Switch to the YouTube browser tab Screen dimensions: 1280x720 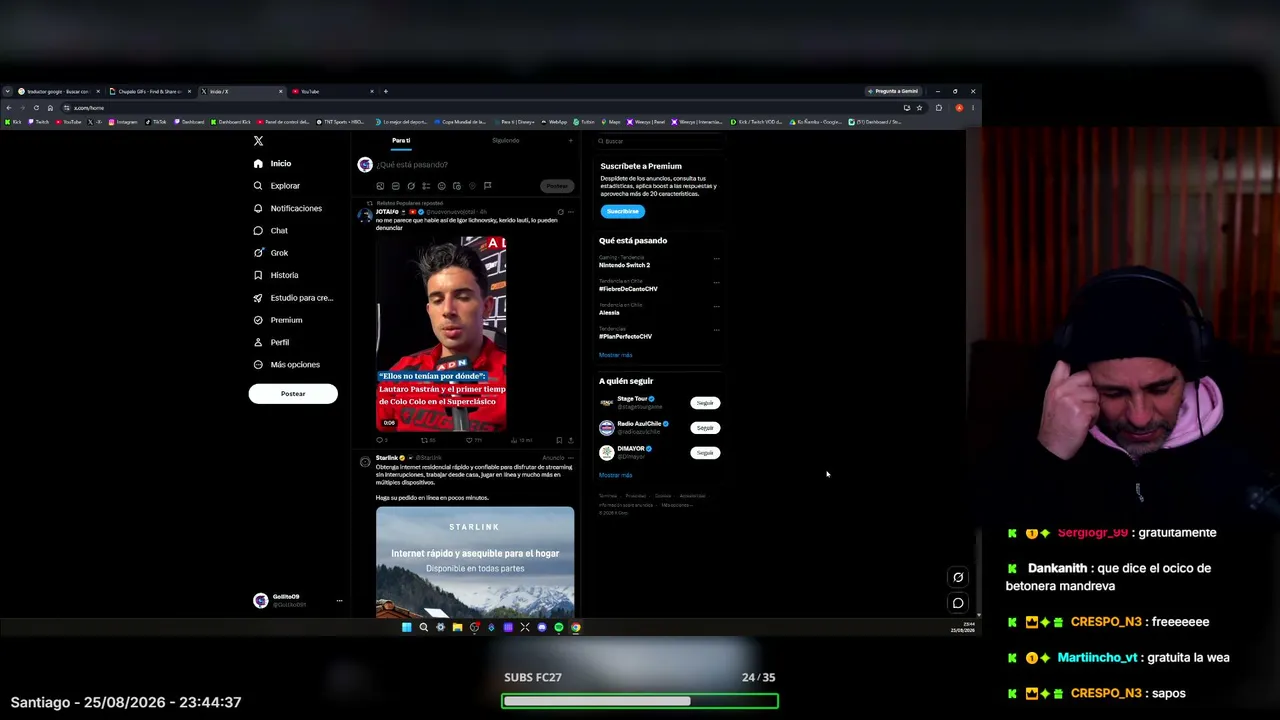(x=333, y=92)
